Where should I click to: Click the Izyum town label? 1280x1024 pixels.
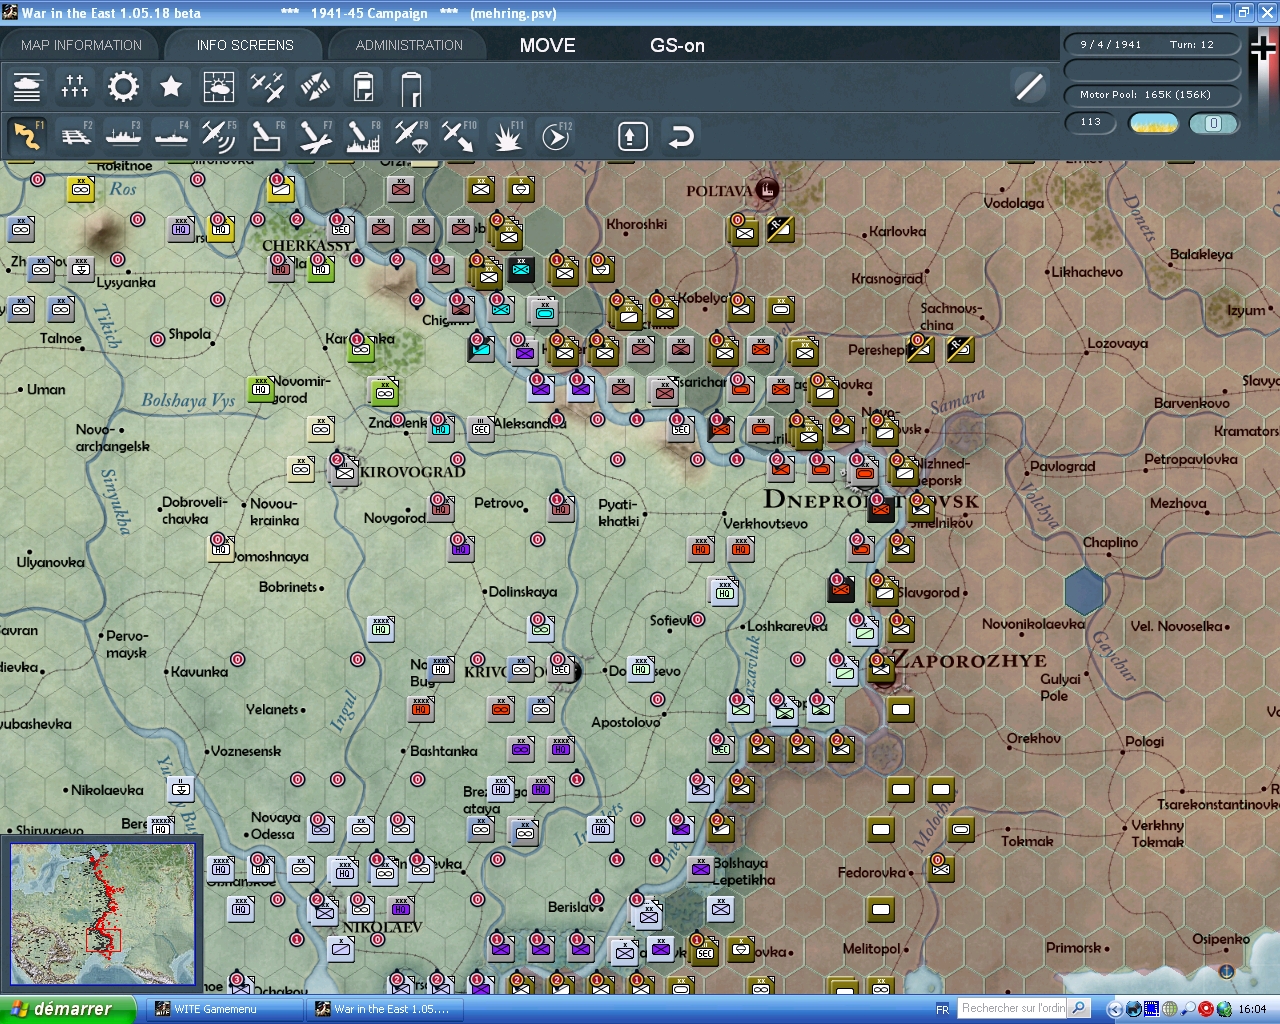1246,310
